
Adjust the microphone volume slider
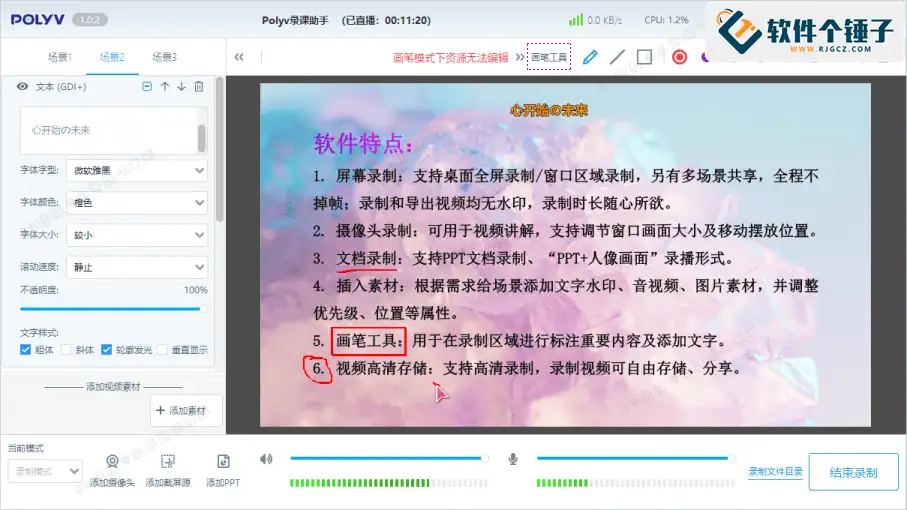pyautogui.click(x=636, y=459)
